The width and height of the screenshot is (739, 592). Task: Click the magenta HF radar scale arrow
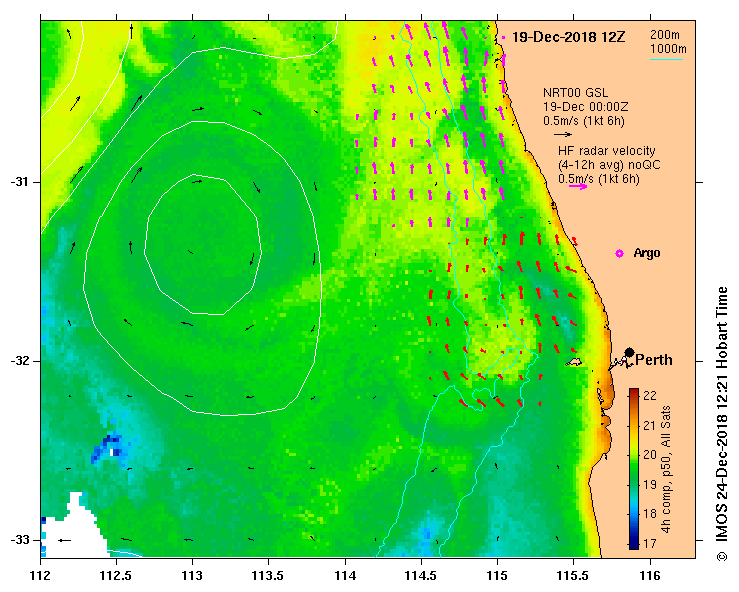(578, 186)
